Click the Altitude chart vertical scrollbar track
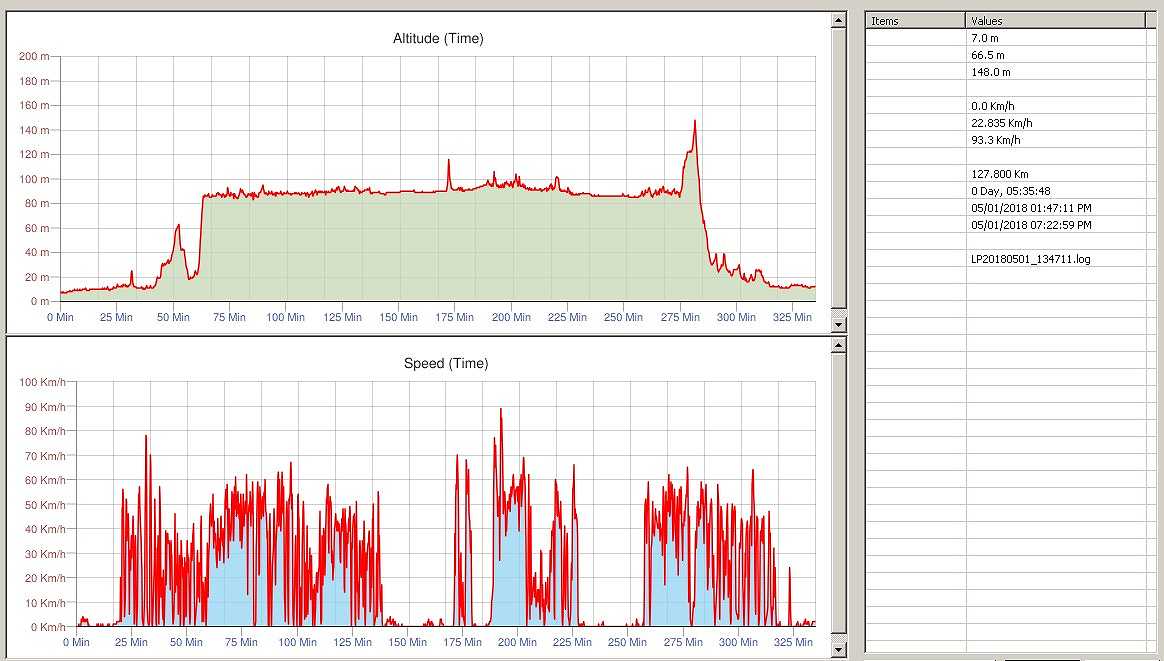Image resolution: width=1164 pixels, height=661 pixels. coord(839,170)
